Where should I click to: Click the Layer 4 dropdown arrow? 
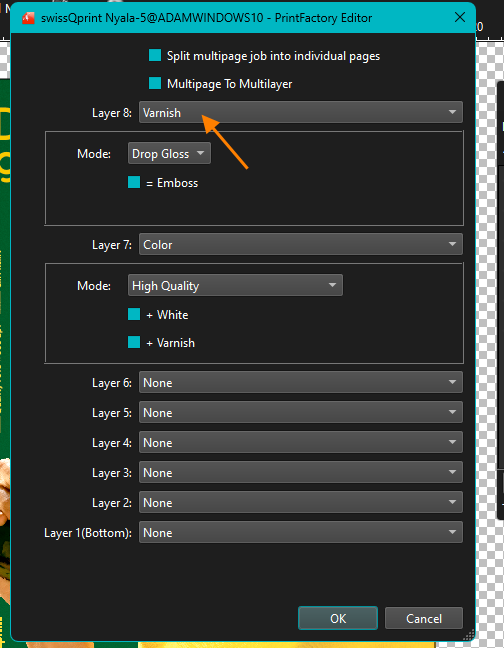pyautogui.click(x=452, y=442)
